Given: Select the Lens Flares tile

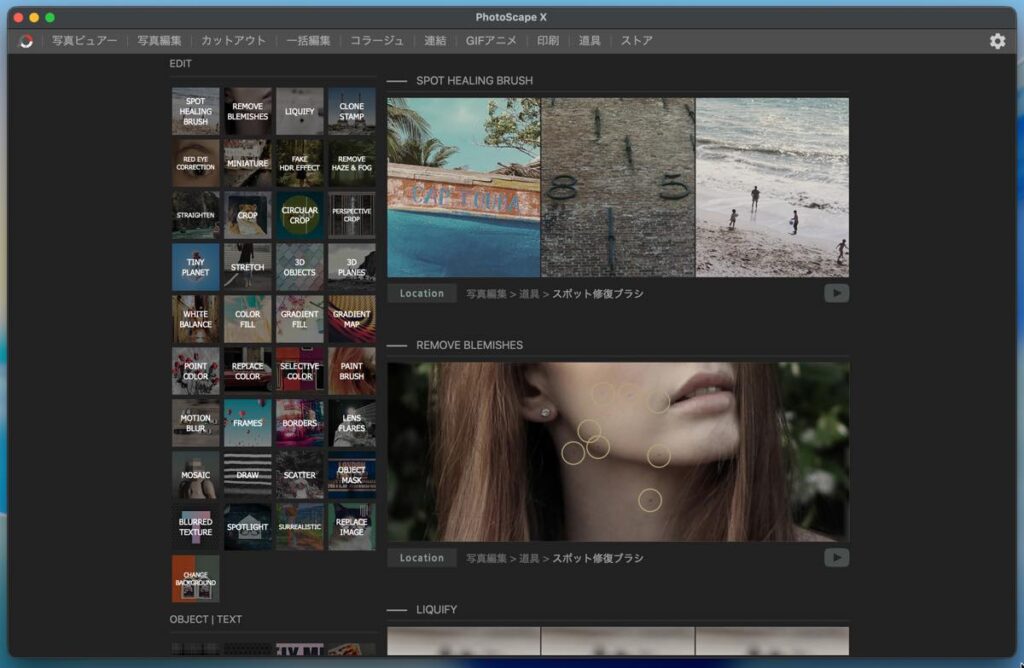Looking at the screenshot, I should pos(351,423).
